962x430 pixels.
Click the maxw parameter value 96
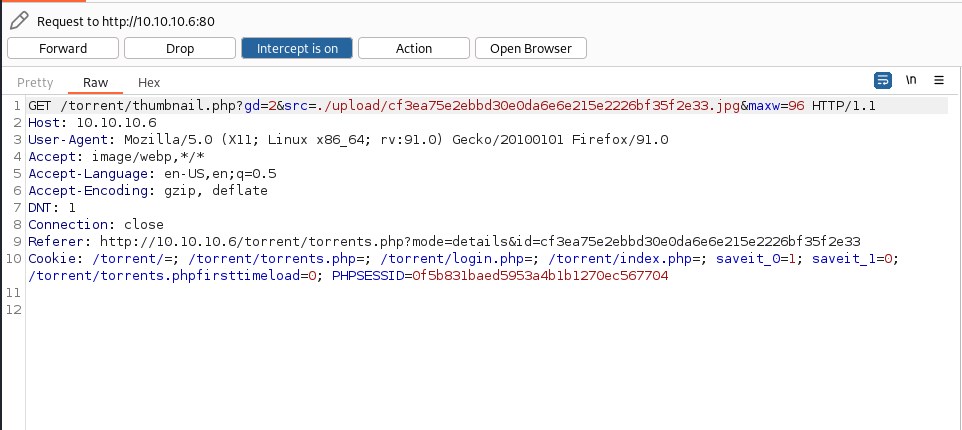tap(796, 106)
